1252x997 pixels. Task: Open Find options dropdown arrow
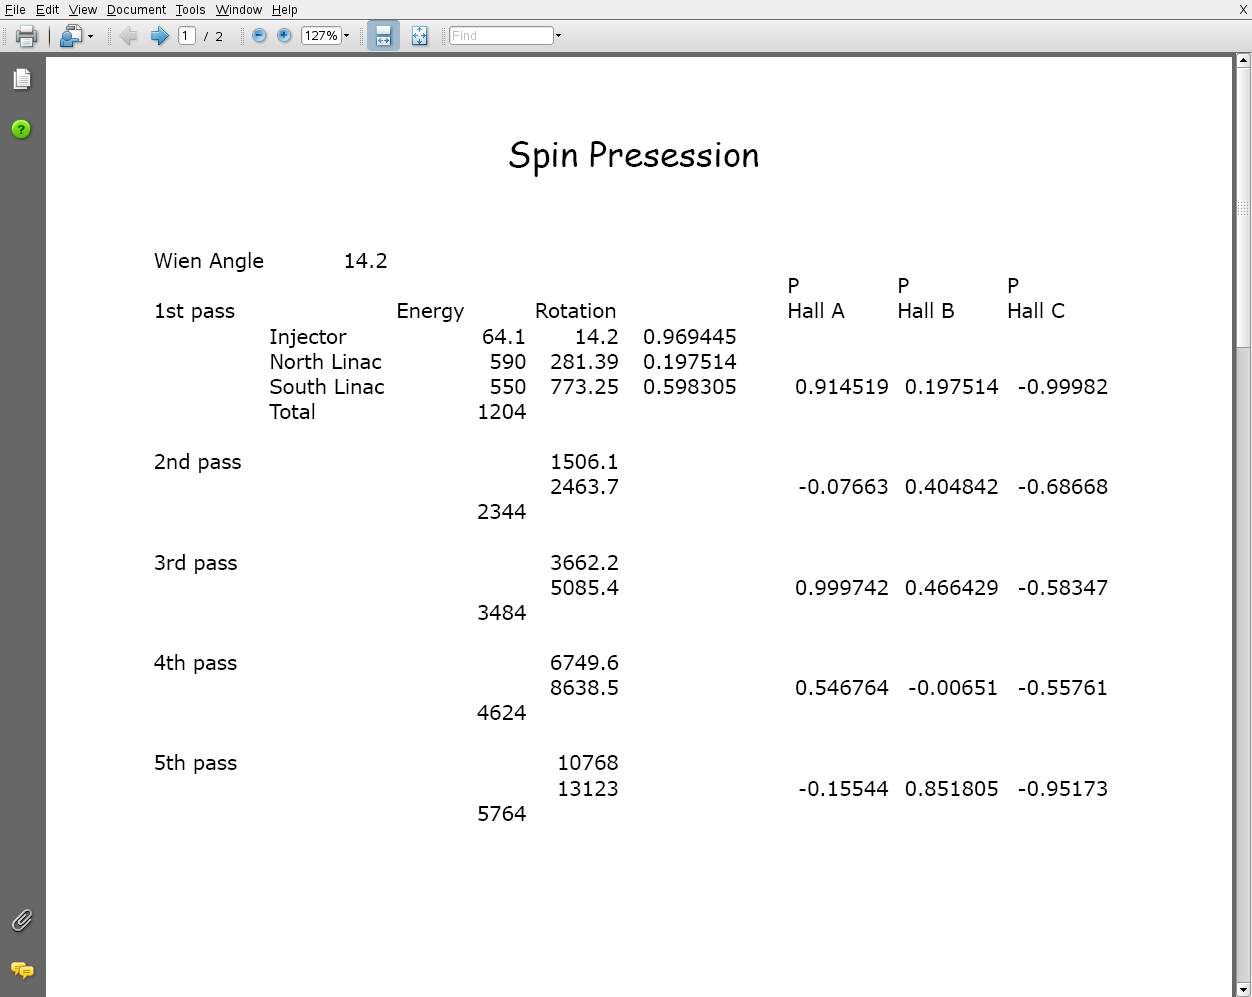(x=558, y=36)
